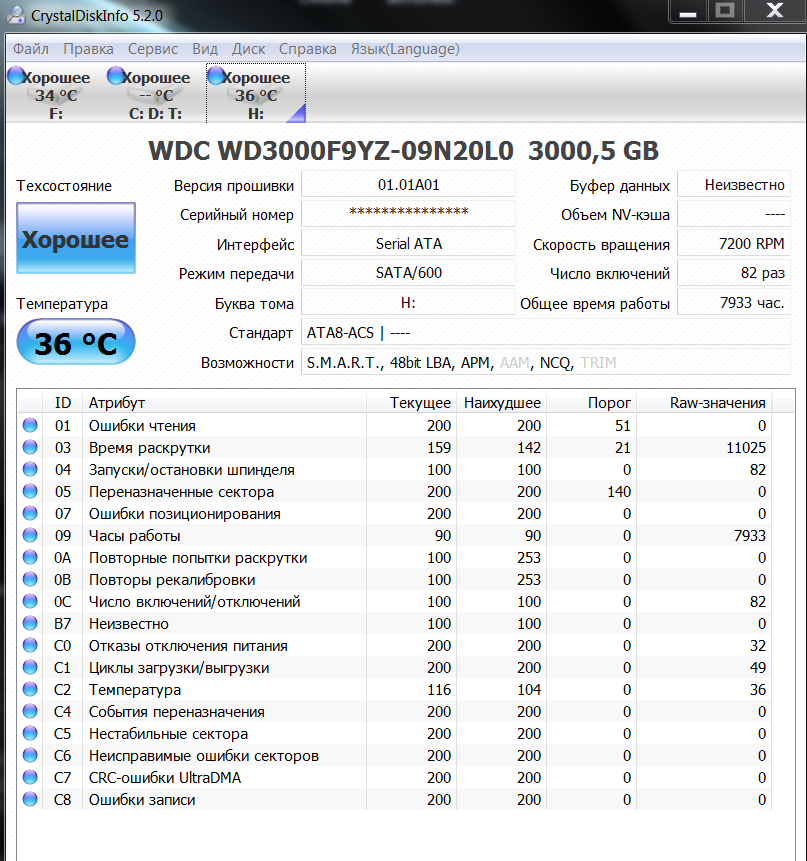Click the drive letter field H:
The width and height of the screenshot is (807, 861).
408,303
